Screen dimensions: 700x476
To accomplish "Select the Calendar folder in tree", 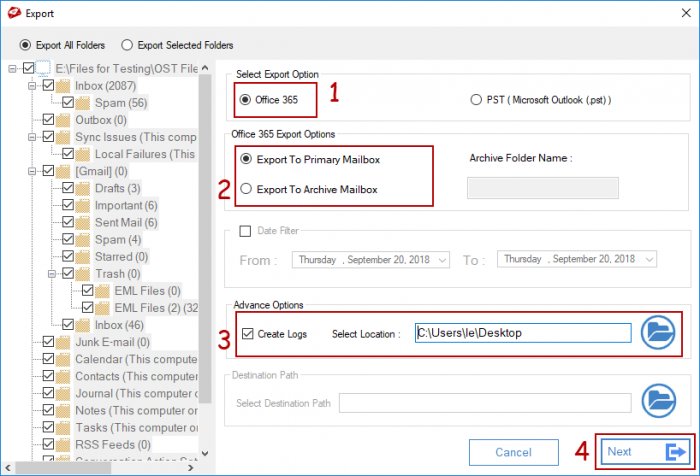I will [x=136, y=359].
